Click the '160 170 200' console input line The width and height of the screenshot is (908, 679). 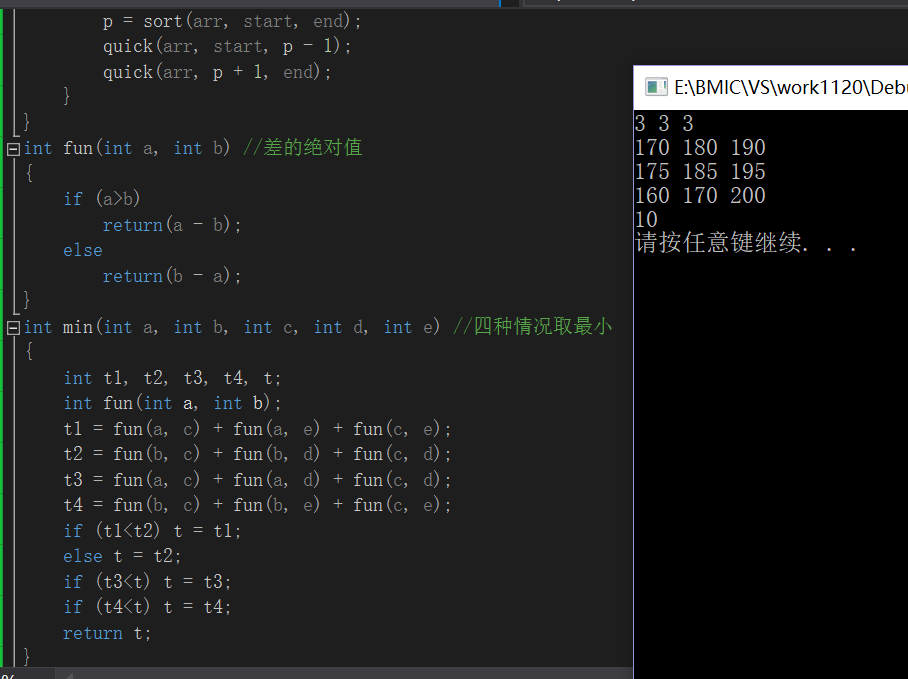[x=700, y=195]
